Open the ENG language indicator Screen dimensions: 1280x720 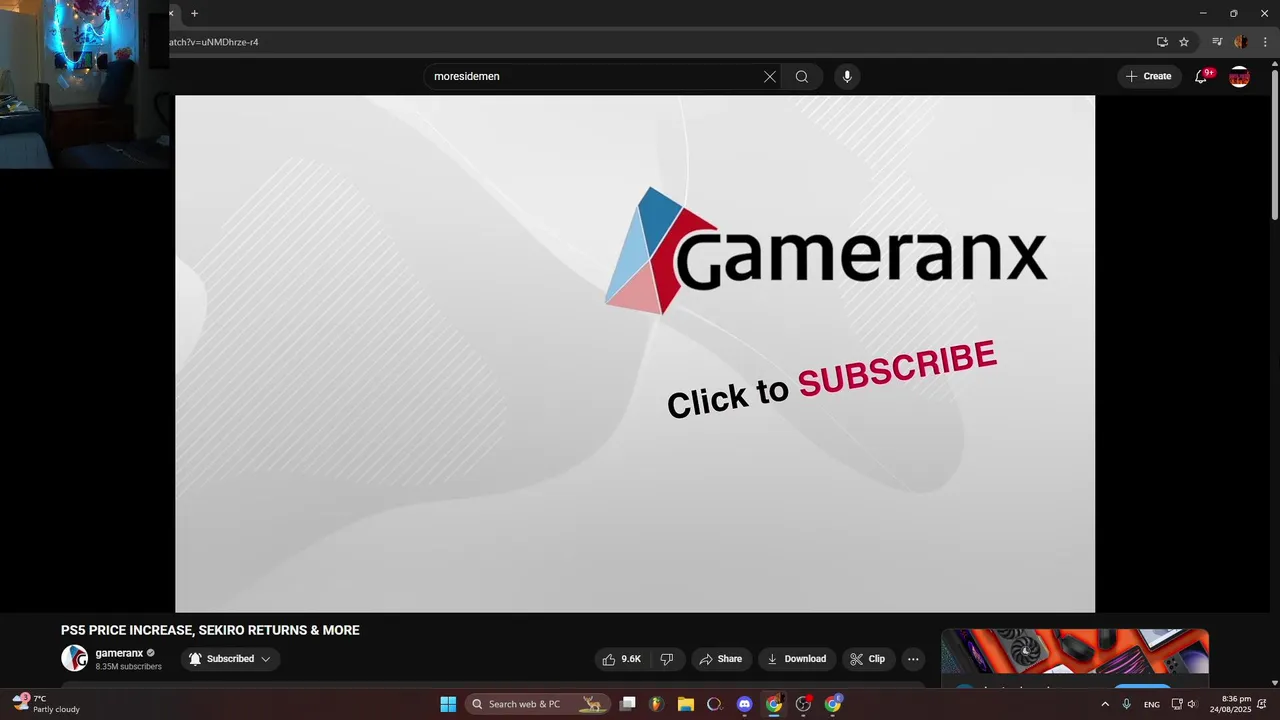(1152, 704)
